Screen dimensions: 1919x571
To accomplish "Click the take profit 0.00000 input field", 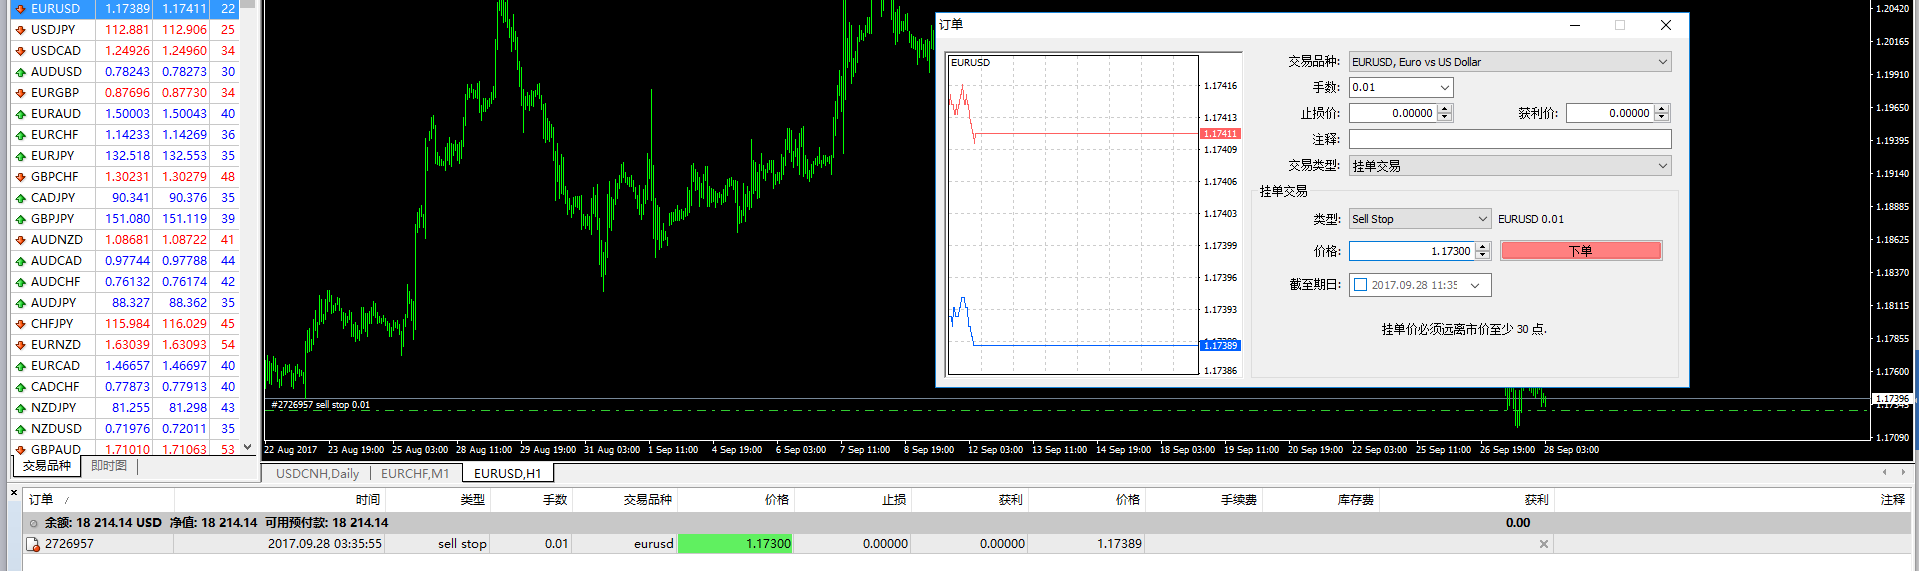I will point(1610,114).
